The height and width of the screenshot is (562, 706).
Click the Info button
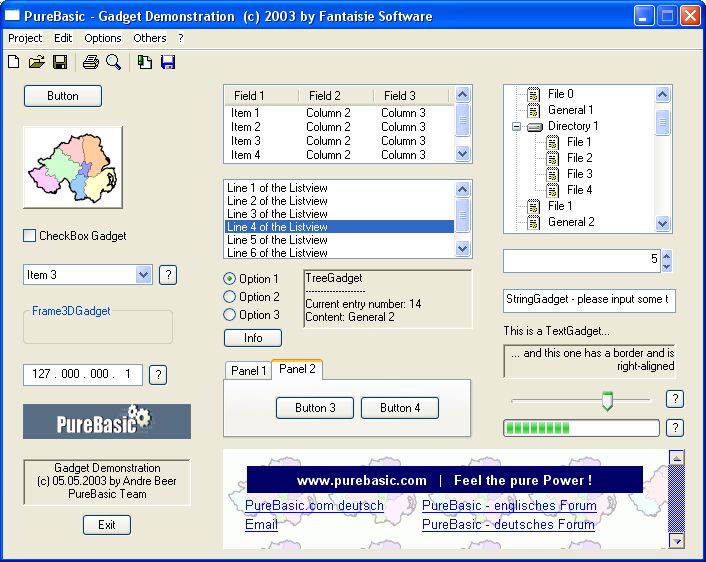click(253, 338)
